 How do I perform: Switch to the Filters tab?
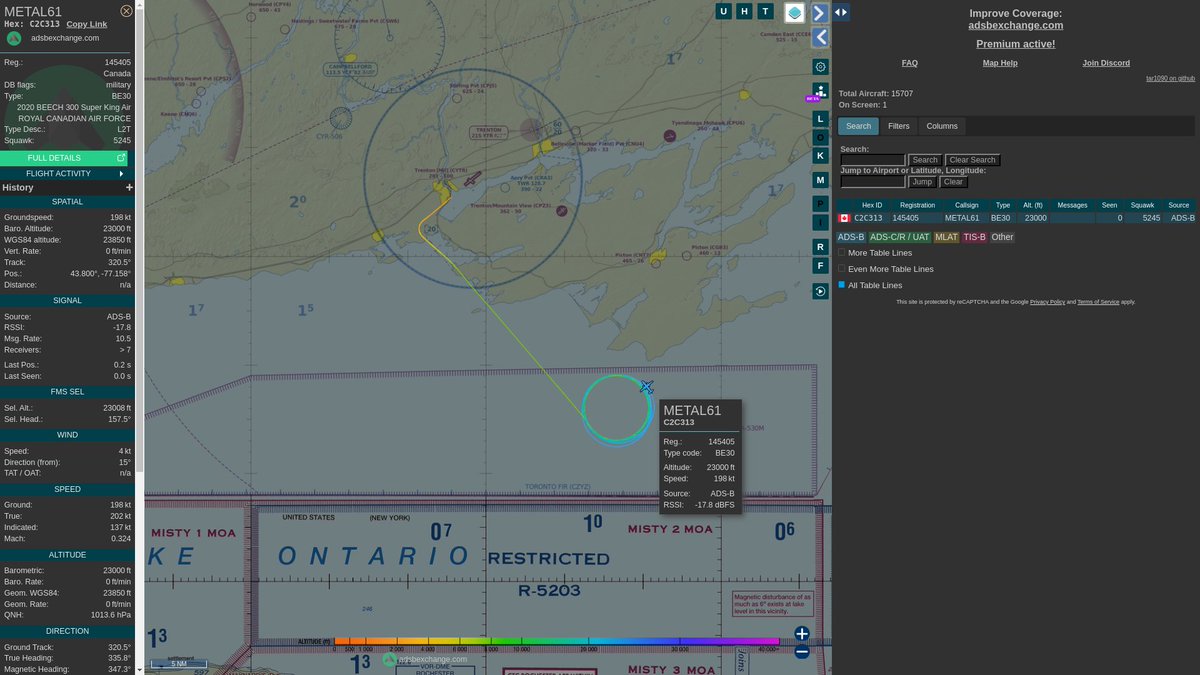(899, 126)
